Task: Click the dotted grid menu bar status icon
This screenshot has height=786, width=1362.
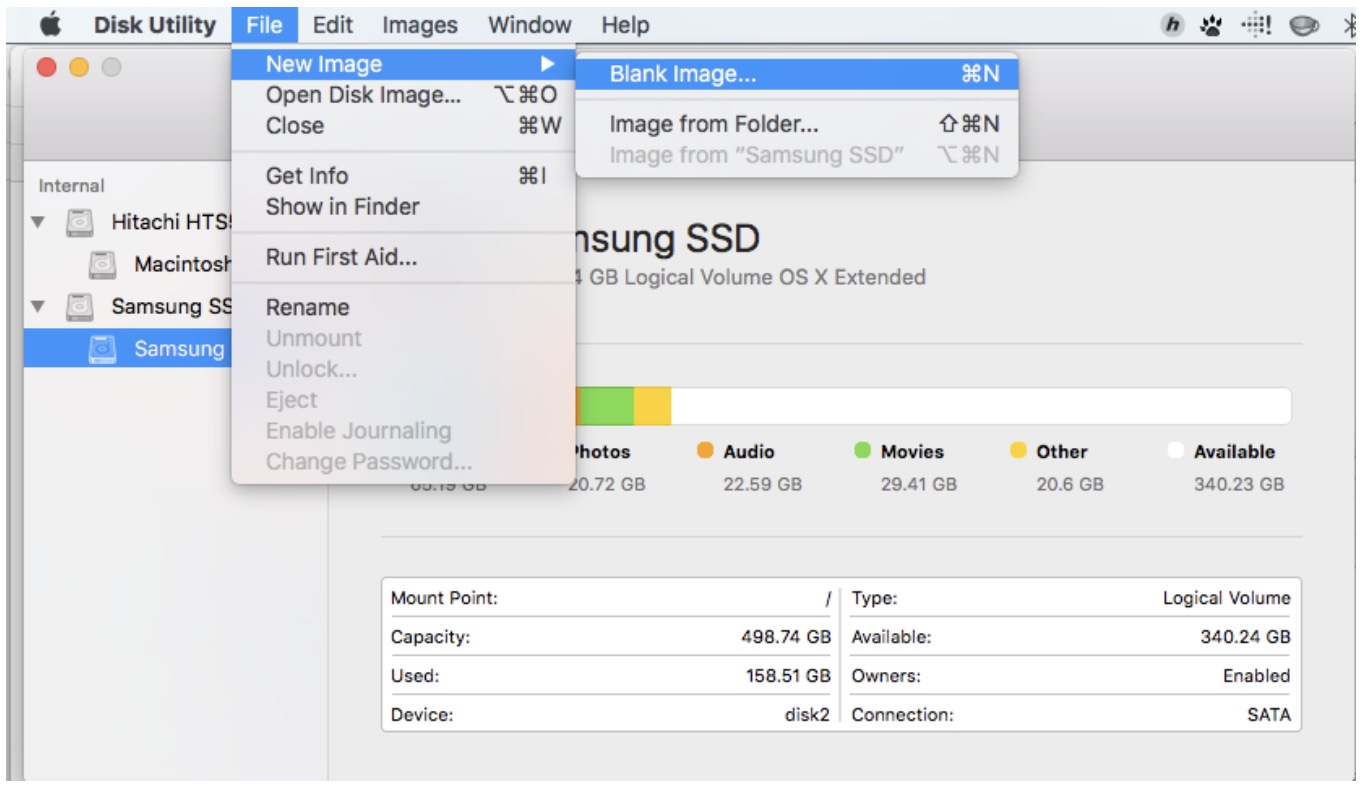Action: [1255, 26]
